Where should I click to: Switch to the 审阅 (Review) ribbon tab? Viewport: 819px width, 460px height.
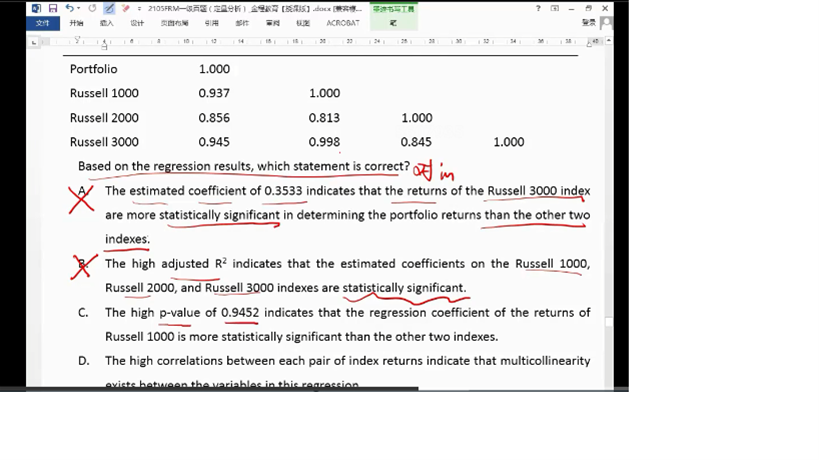pos(273,23)
